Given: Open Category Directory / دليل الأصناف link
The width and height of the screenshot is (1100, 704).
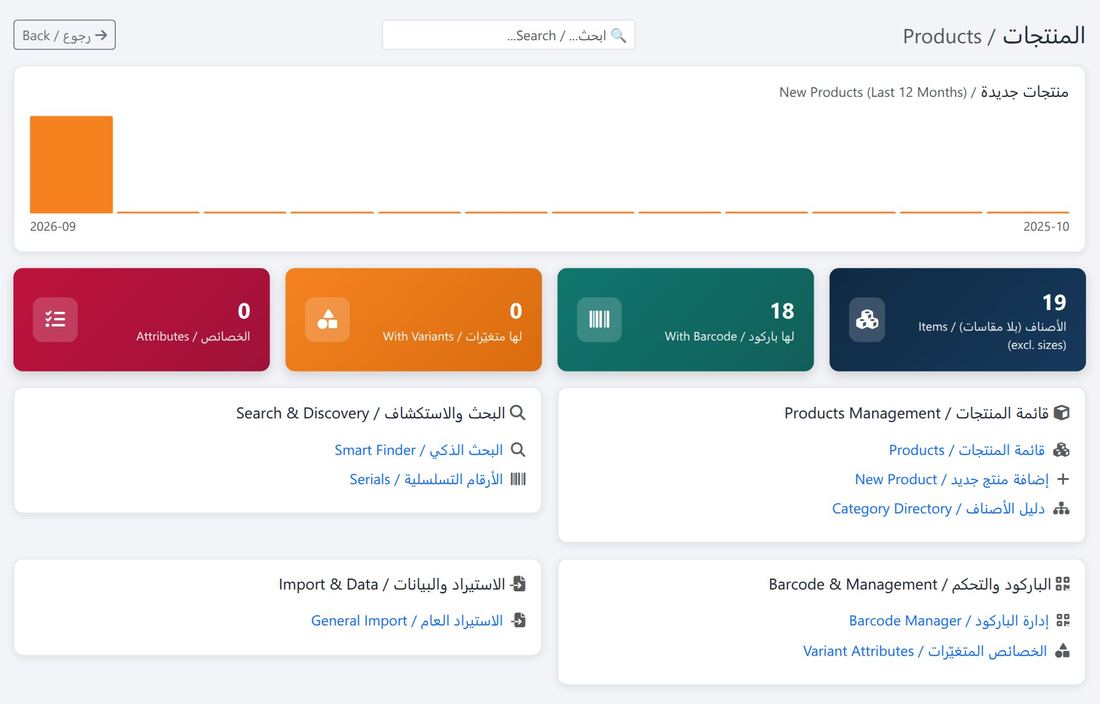Looking at the screenshot, I should point(938,509).
